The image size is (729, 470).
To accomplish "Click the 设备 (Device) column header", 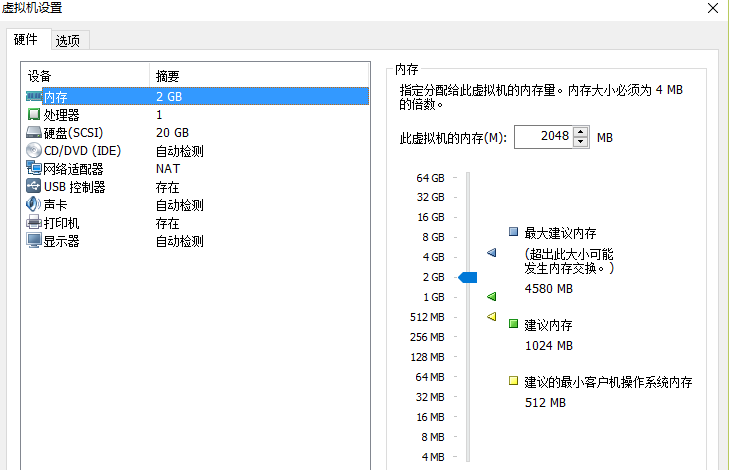I will point(40,76).
